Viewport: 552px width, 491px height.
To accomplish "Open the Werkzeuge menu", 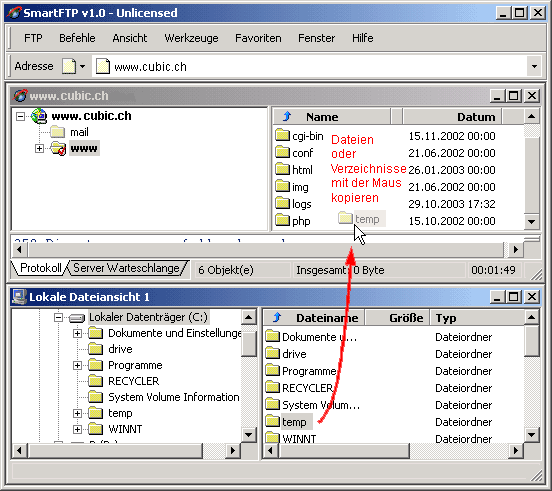I will pos(191,38).
